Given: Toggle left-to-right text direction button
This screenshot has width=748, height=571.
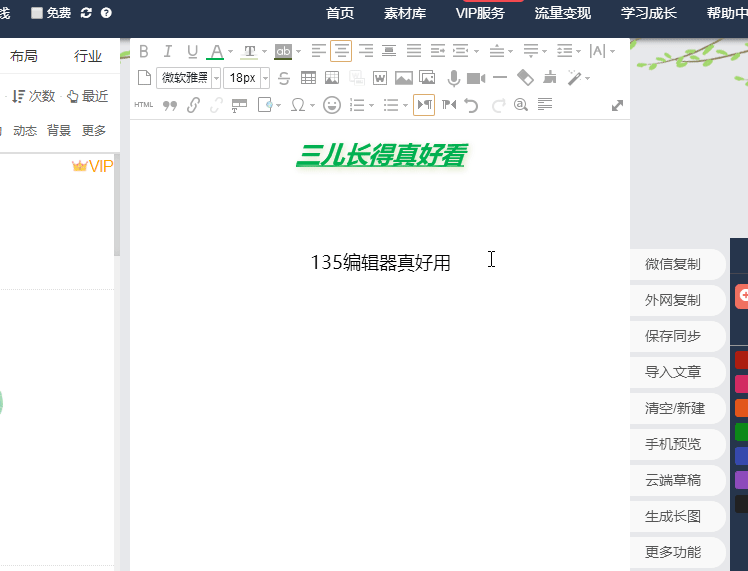Looking at the screenshot, I should pyautogui.click(x=424, y=104).
